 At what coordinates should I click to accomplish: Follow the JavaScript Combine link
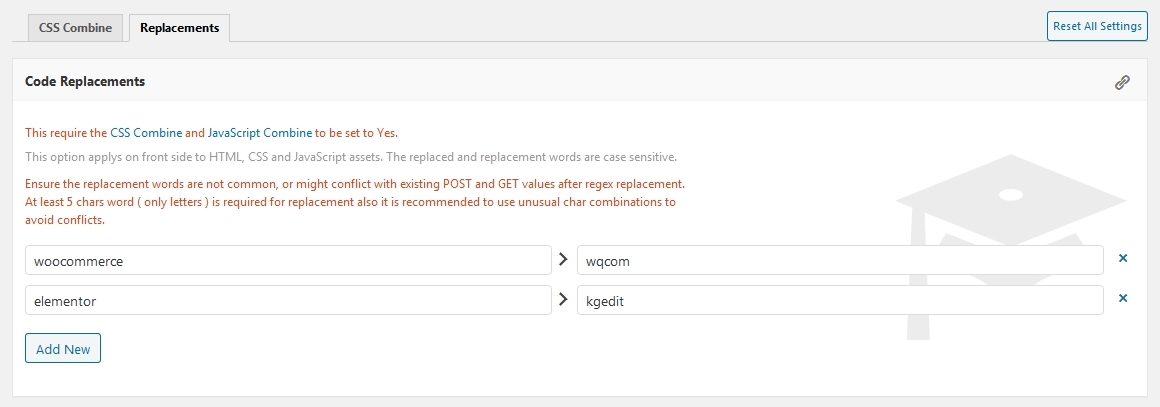coord(260,133)
